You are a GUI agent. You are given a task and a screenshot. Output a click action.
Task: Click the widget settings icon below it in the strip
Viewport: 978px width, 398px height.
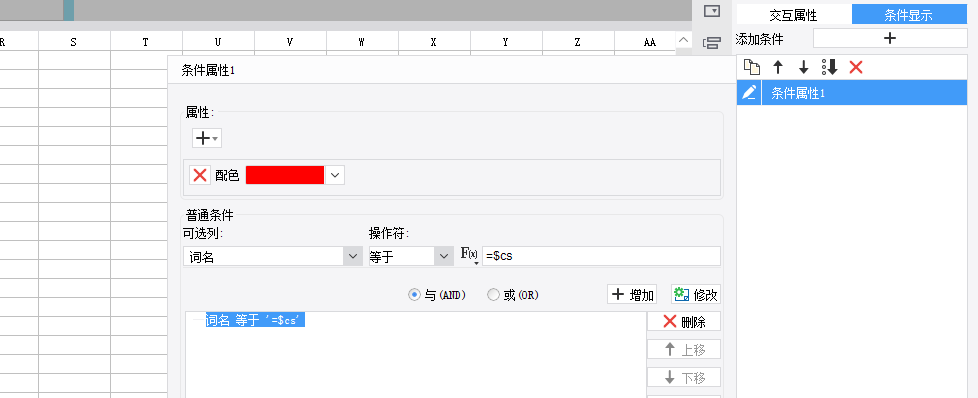pyautogui.click(x=712, y=43)
